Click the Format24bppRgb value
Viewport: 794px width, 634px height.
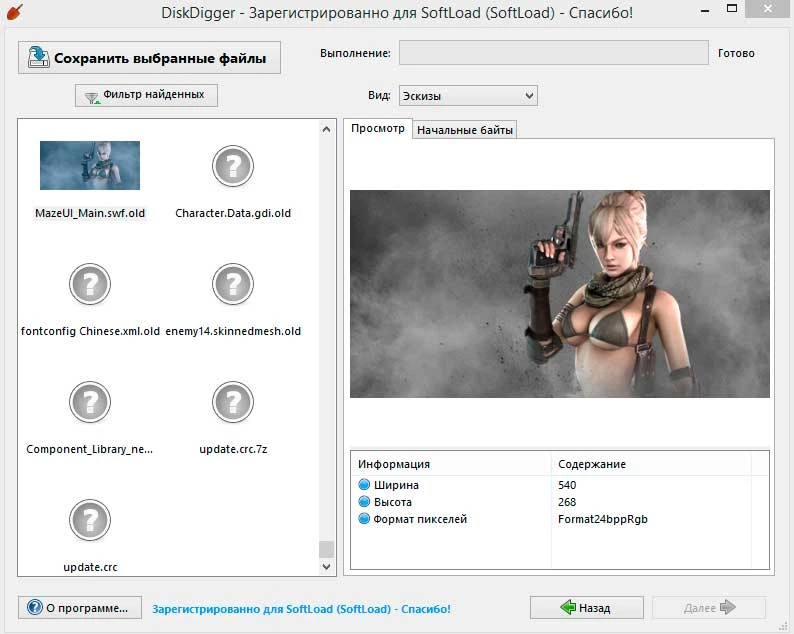(x=603, y=519)
